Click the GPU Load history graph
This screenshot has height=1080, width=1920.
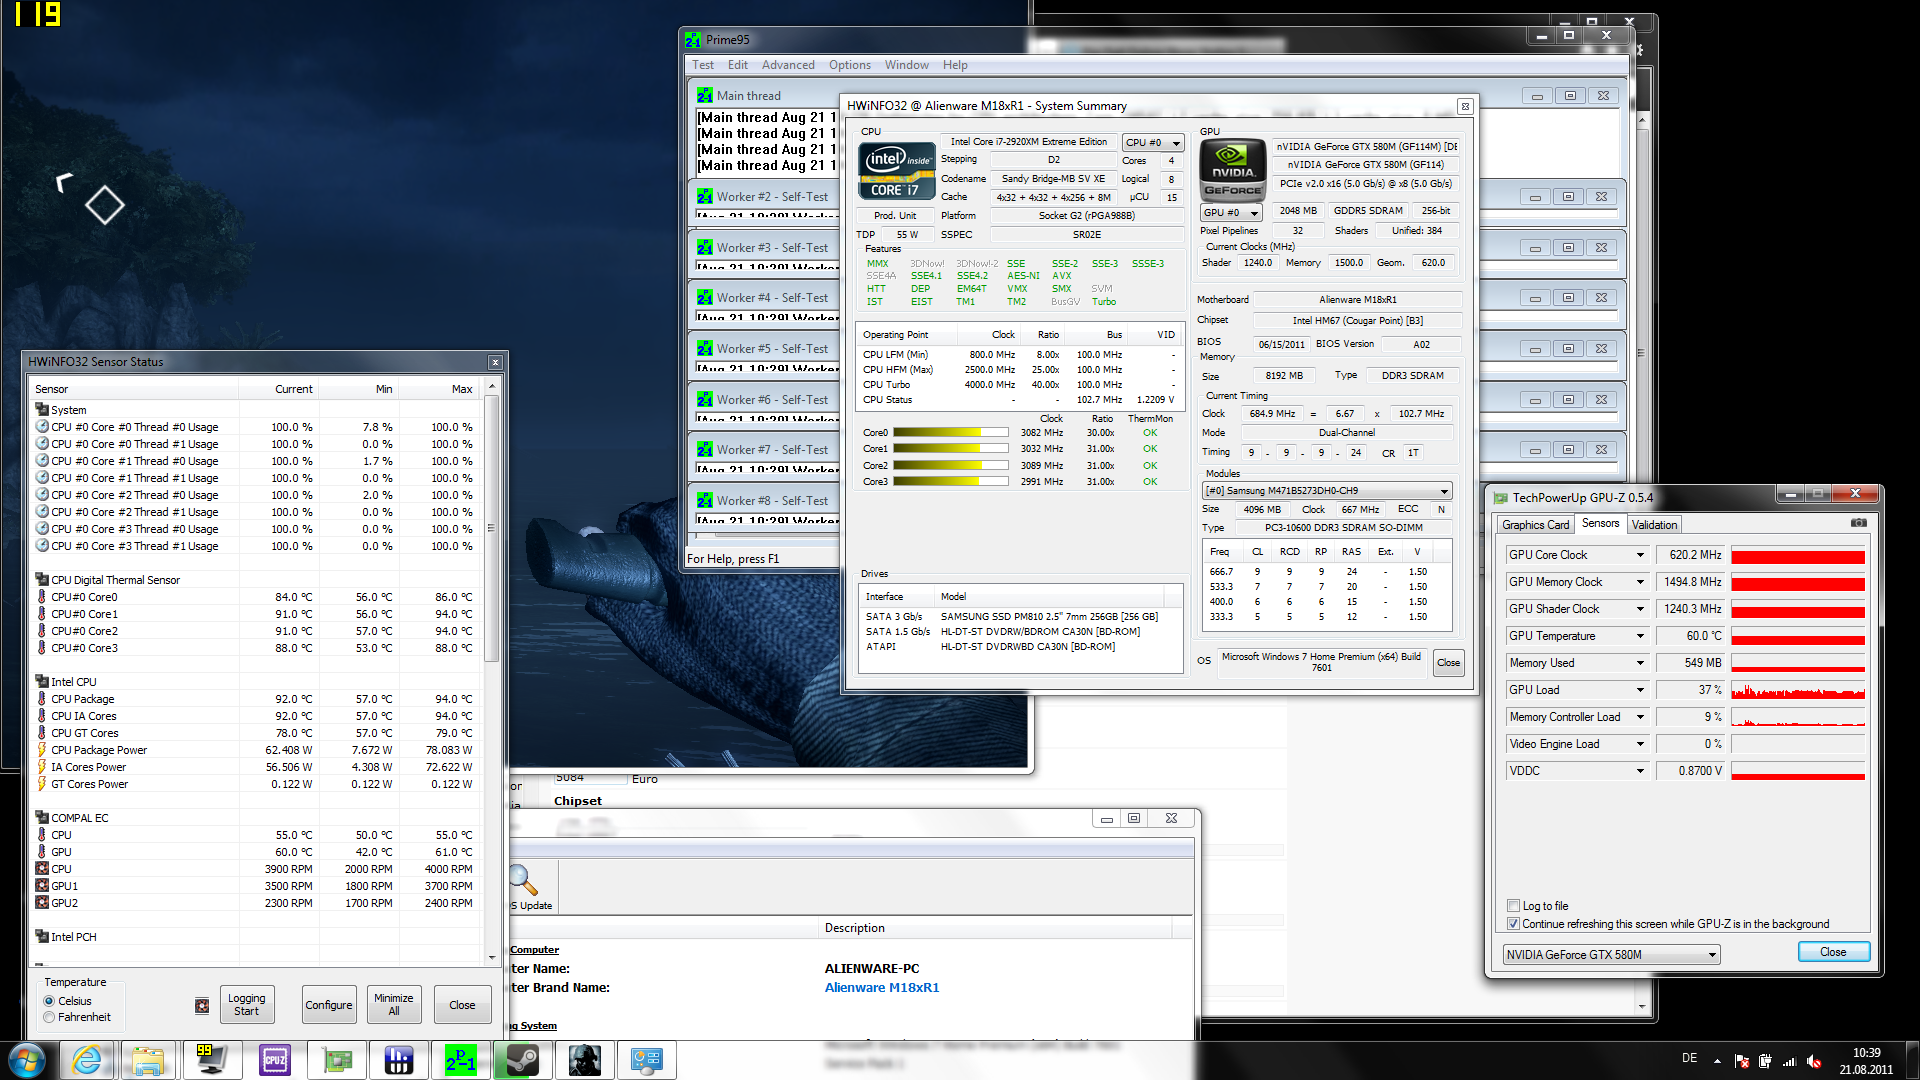[x=1797, y=690]
